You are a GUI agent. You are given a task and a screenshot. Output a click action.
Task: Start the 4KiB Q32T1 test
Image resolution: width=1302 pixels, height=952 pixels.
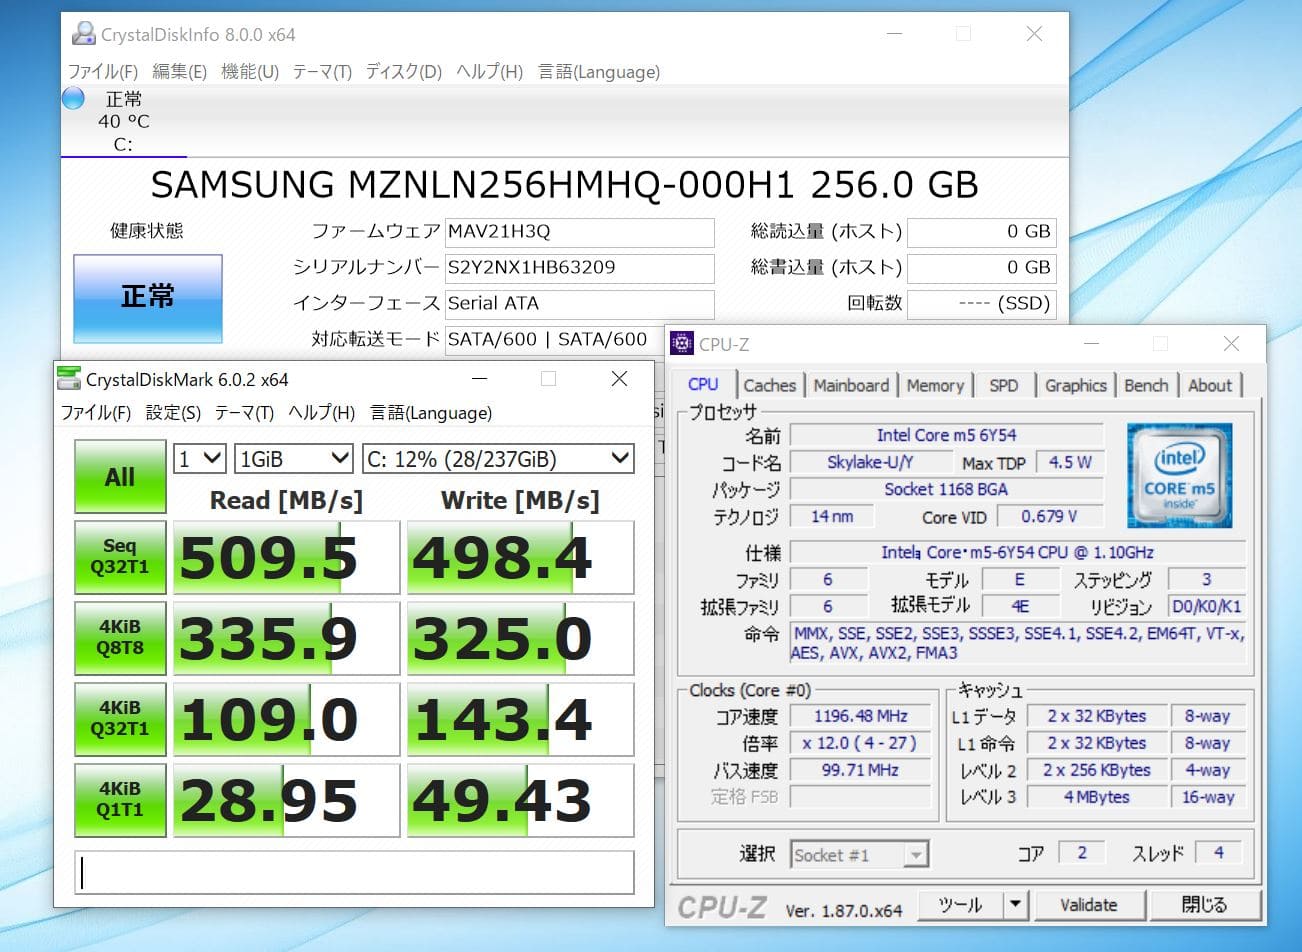click(120, 719)
